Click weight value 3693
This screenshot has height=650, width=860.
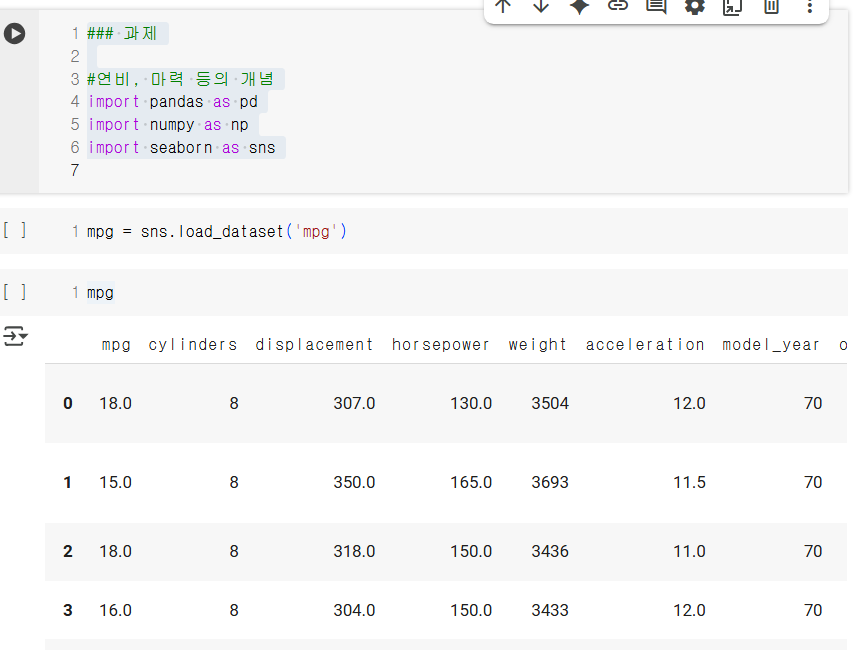coord(550,483)
